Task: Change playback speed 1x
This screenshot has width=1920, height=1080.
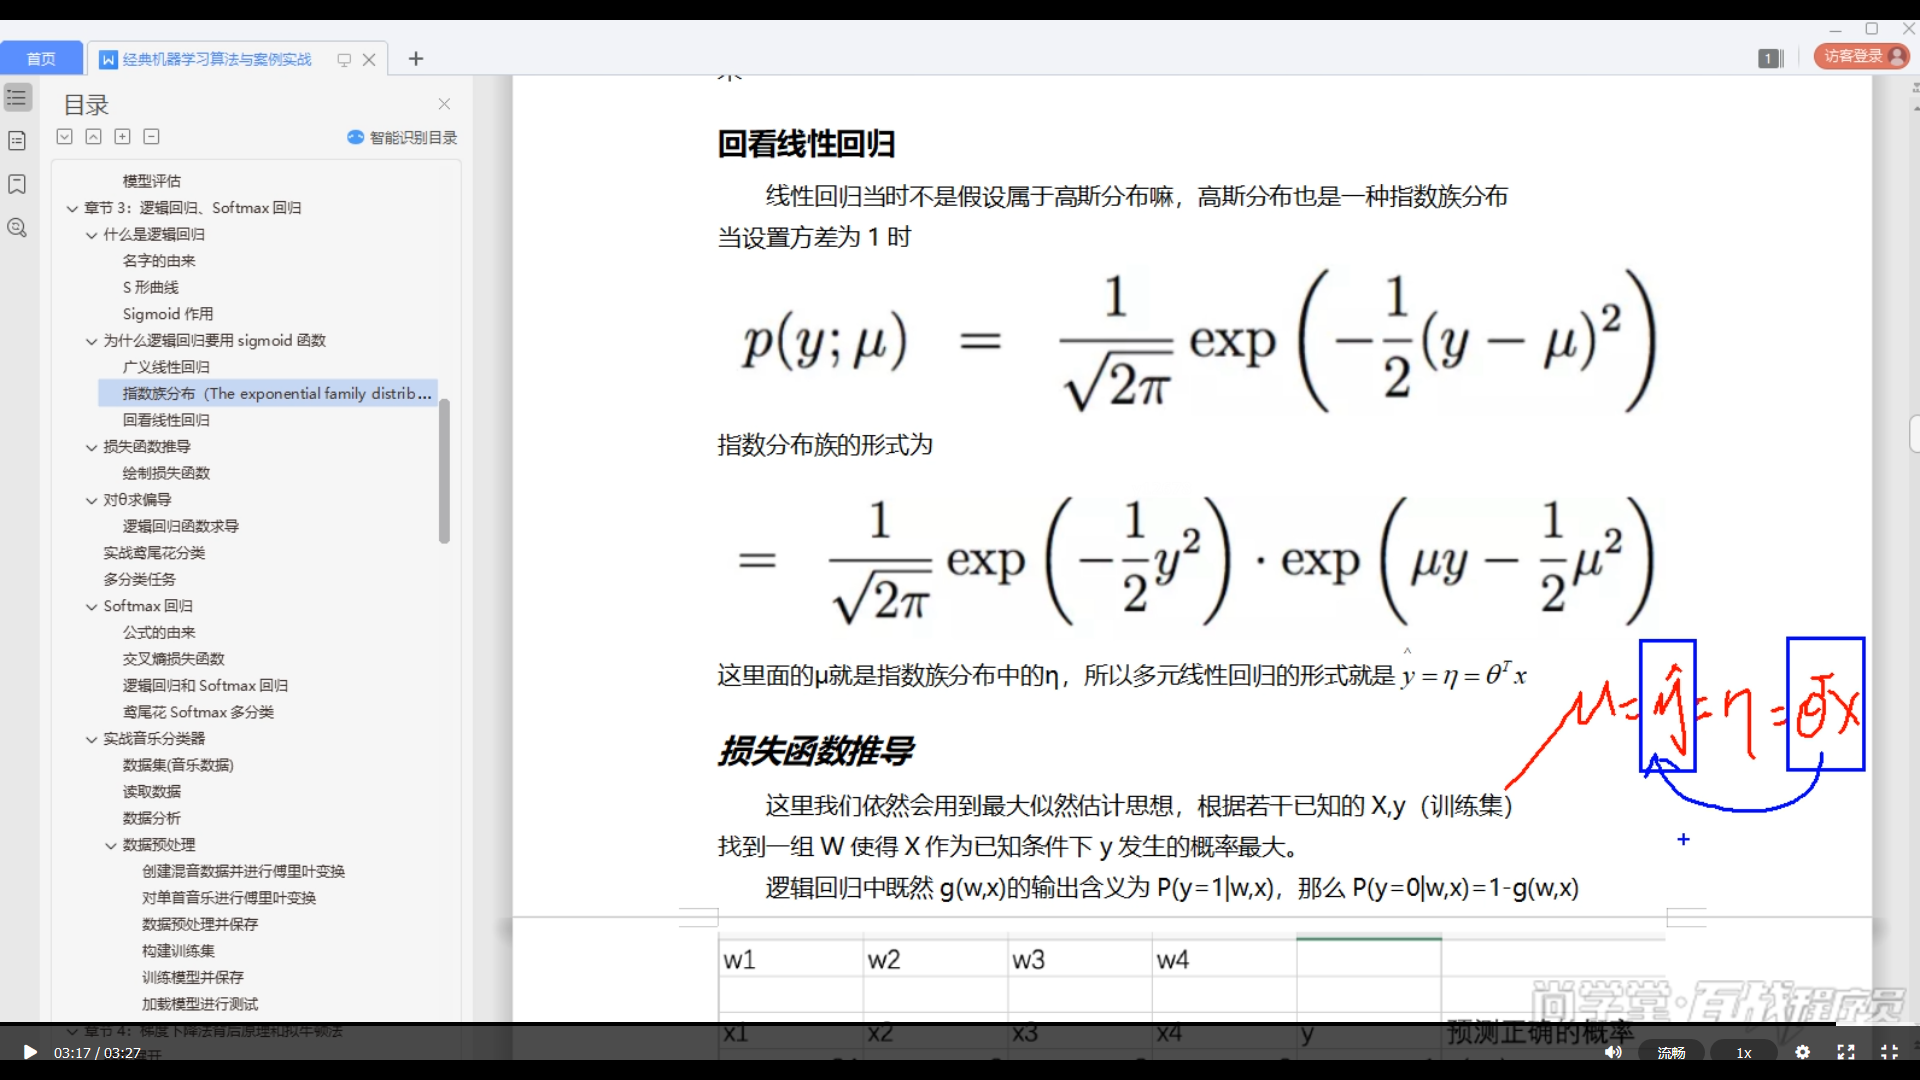Action: [1744, 1053]
